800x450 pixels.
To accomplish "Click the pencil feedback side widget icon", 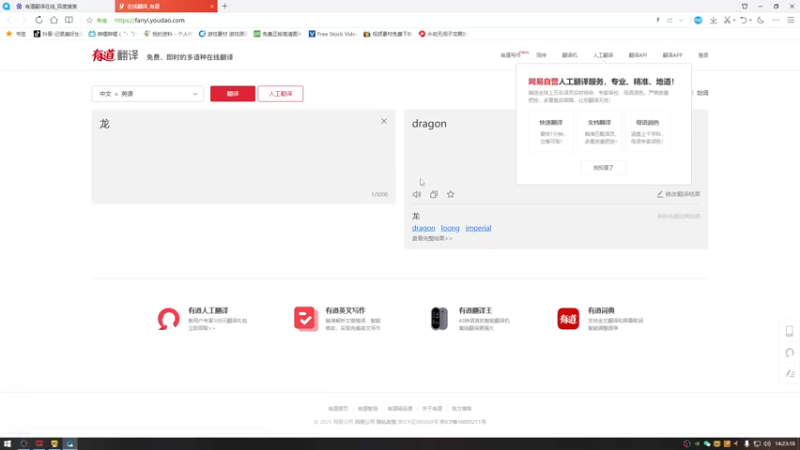I will [790, 373].
